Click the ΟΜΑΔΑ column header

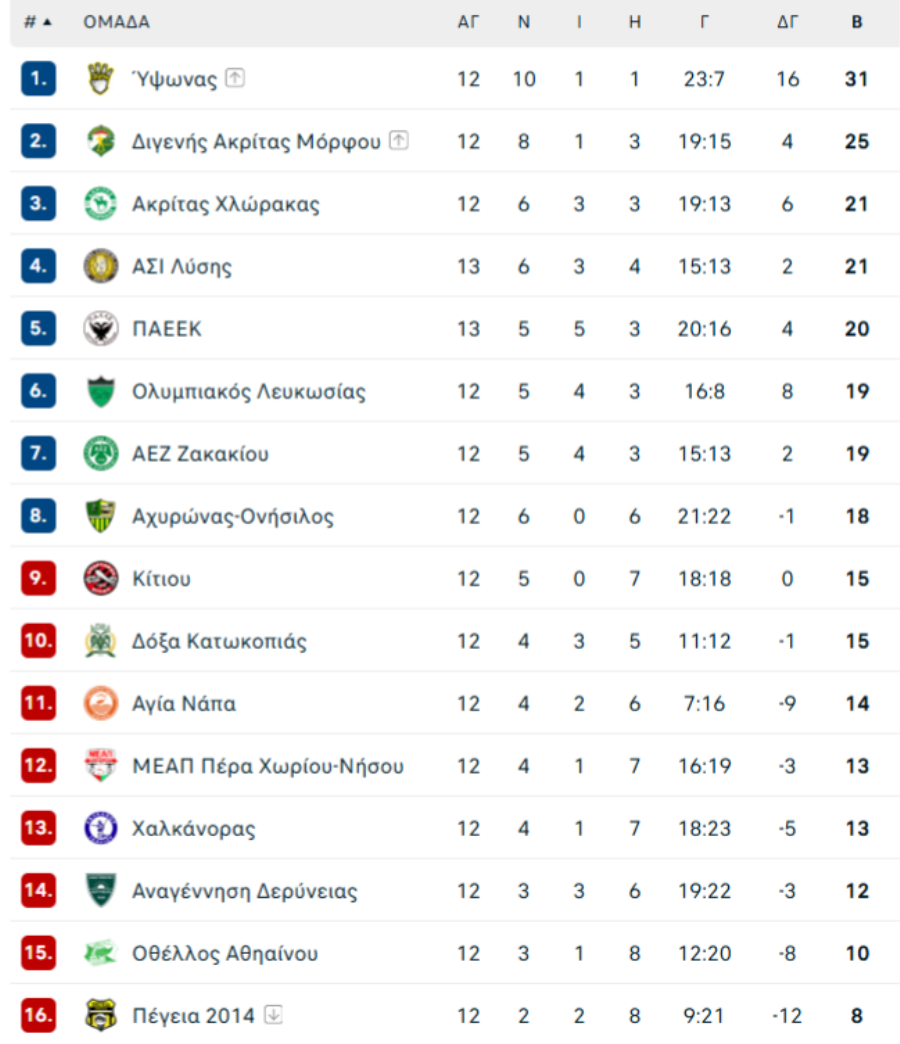pos(116,22)
